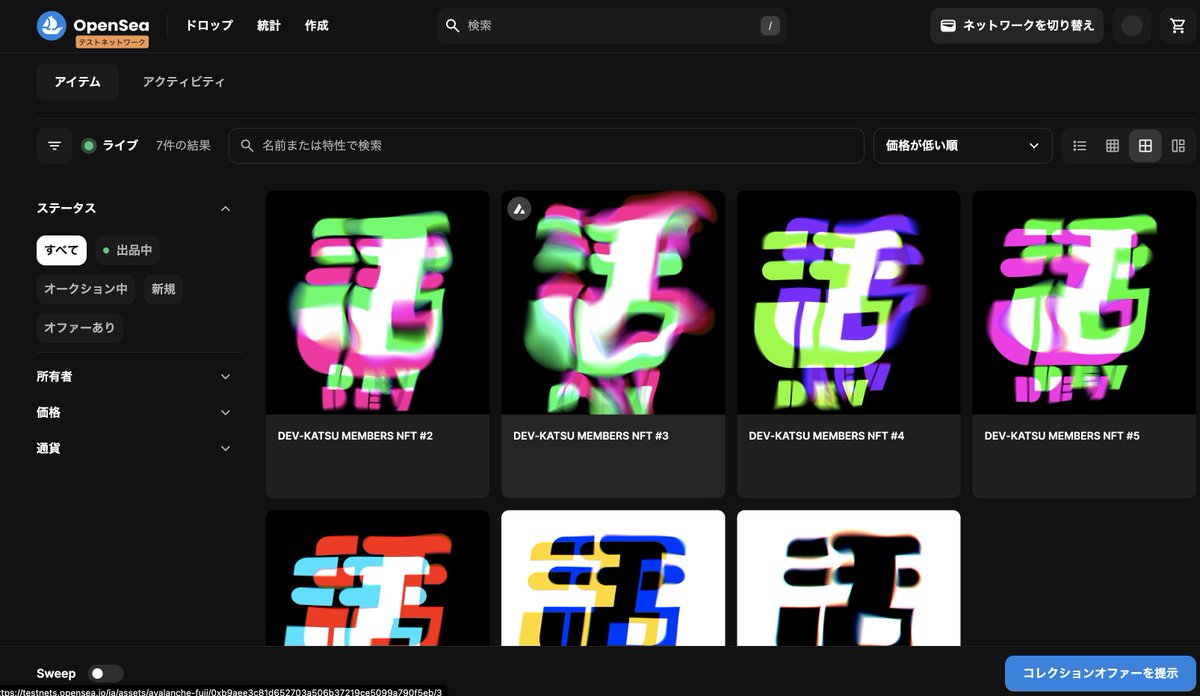Switch to mosaic view layout

1178,146
